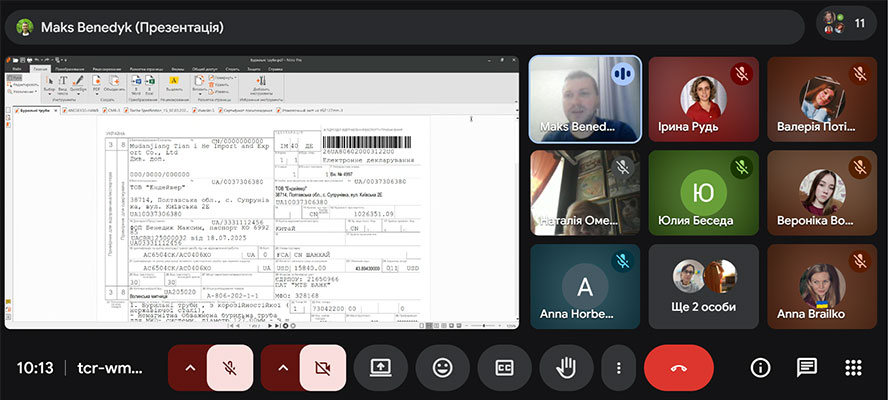The height and width of the screenshot is (400, 890).
Task: Click the Объединить combine files icon
Action: point(115,81)
